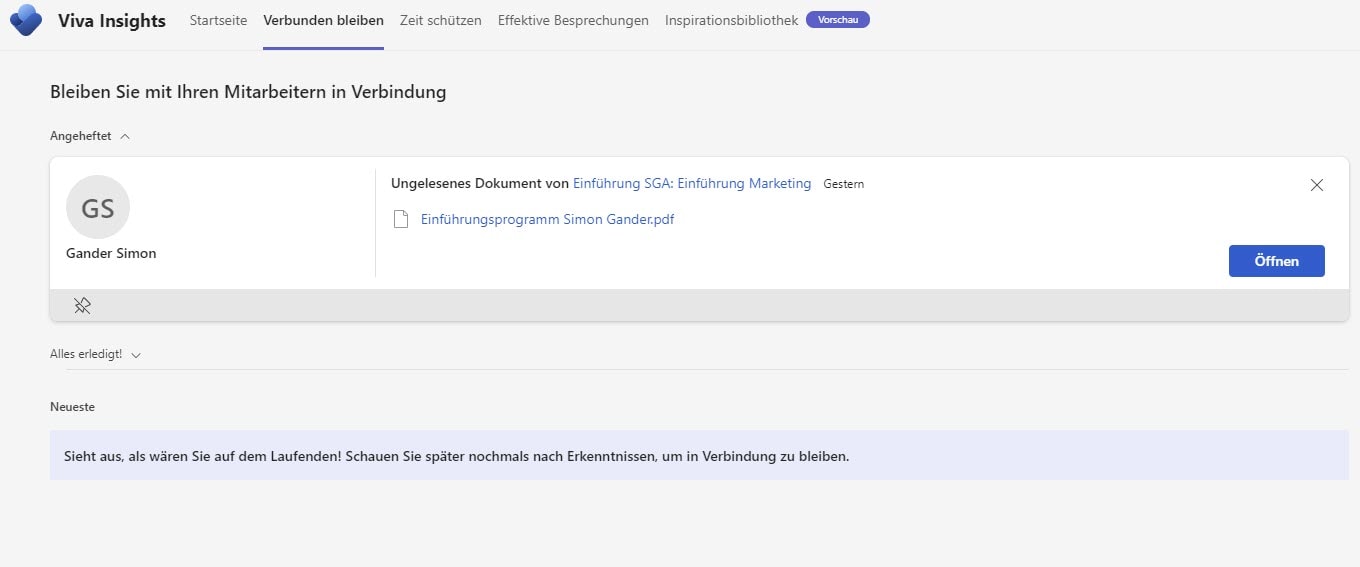1360x567 pixels.
Task: Click the 'auf dem Laufenden' info banner
Action: pyautogui.click(x=698, y=456)
